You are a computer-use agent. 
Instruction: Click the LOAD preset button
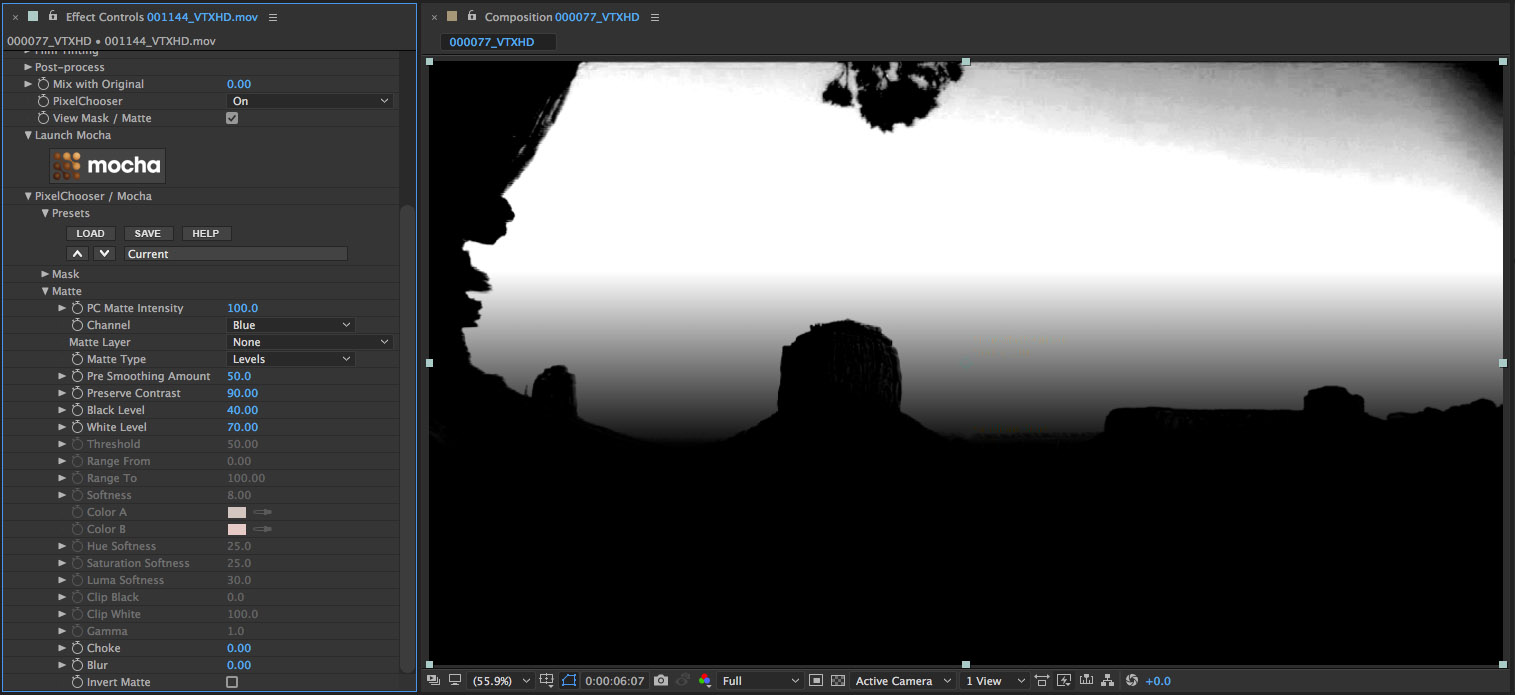click(90, 233)
